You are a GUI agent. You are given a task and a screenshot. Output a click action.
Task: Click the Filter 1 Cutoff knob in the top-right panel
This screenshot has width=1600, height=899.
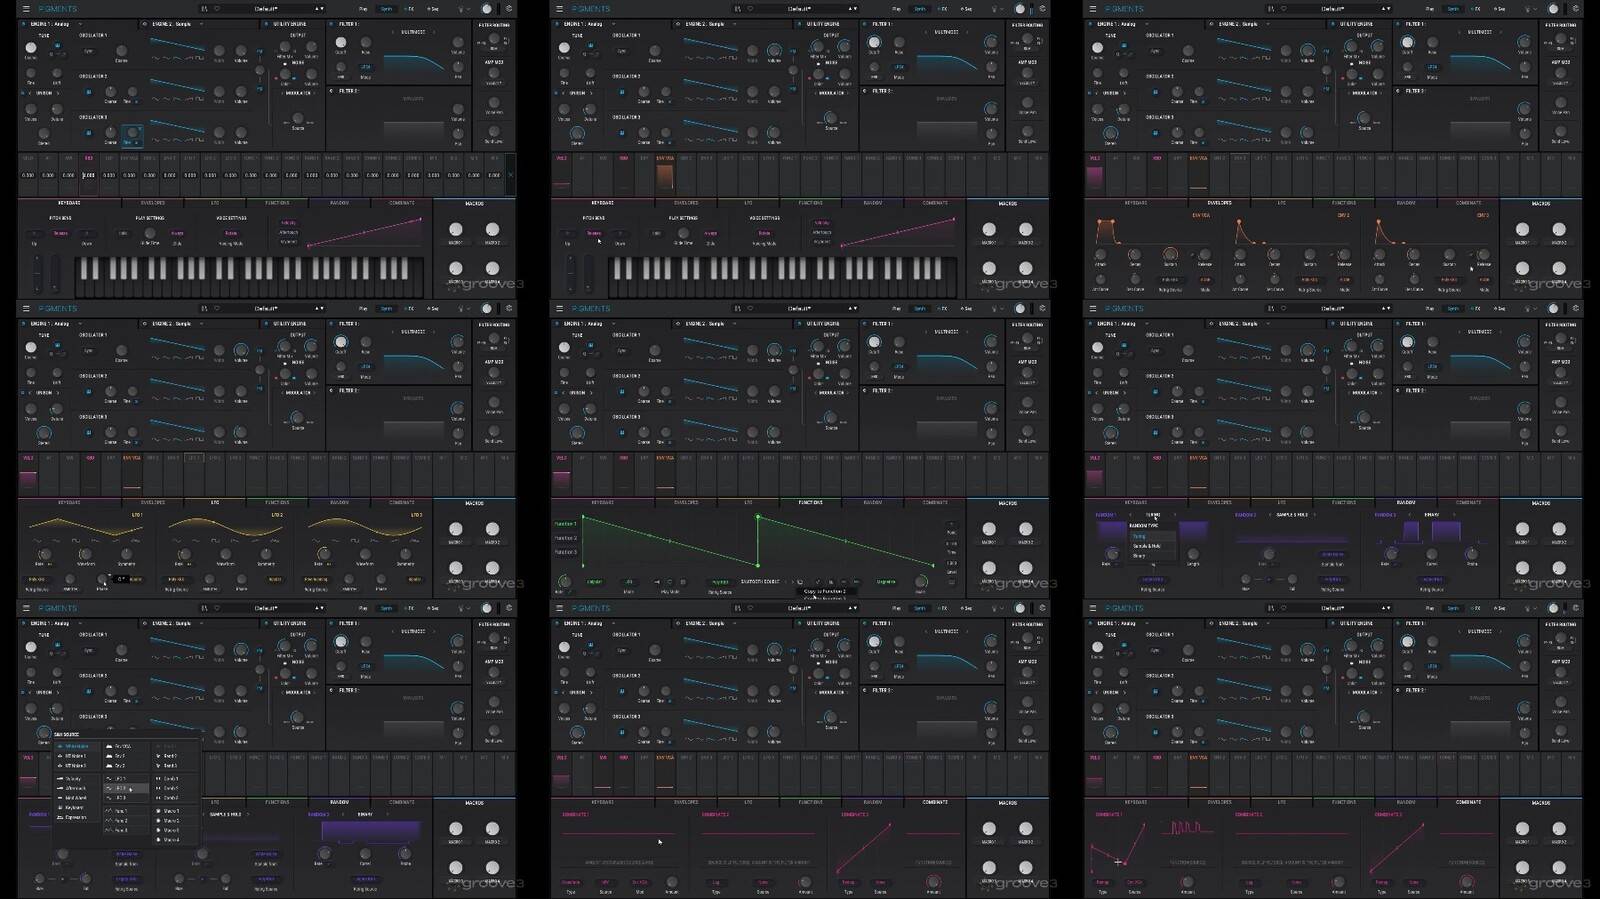point(1407,43)
